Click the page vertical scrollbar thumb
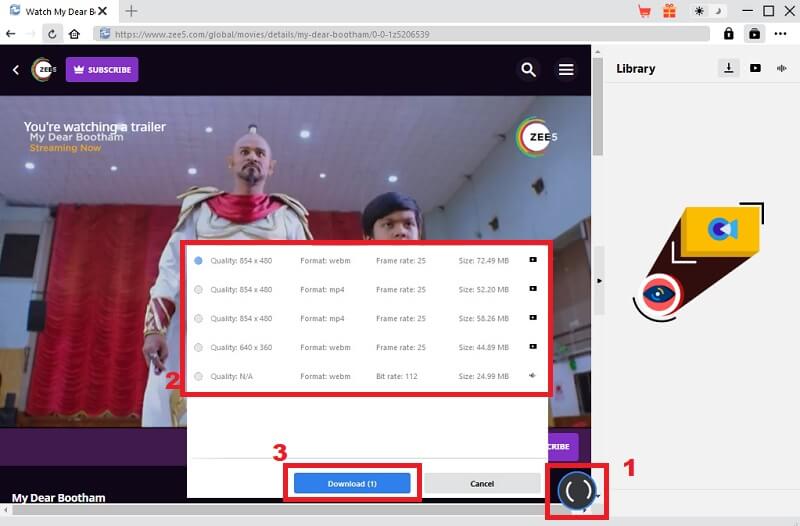The height and width of the screenshot is (526, 800). point(597,108)
